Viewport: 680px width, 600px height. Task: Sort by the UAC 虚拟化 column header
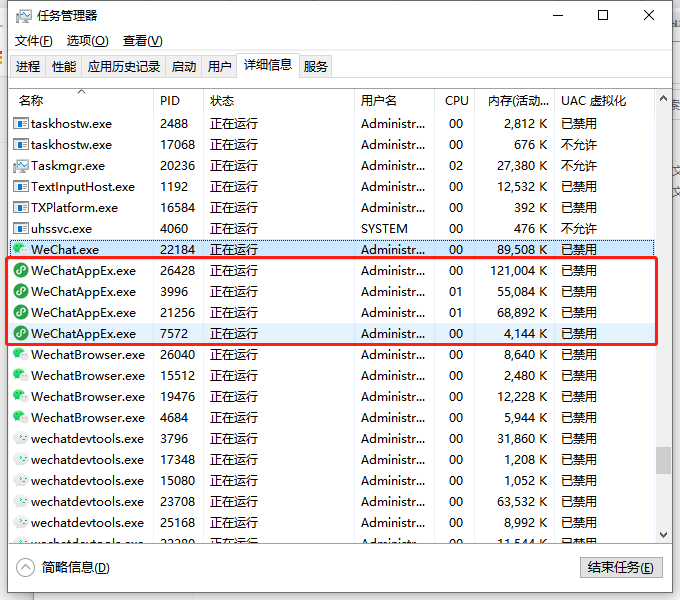[605, 101]
